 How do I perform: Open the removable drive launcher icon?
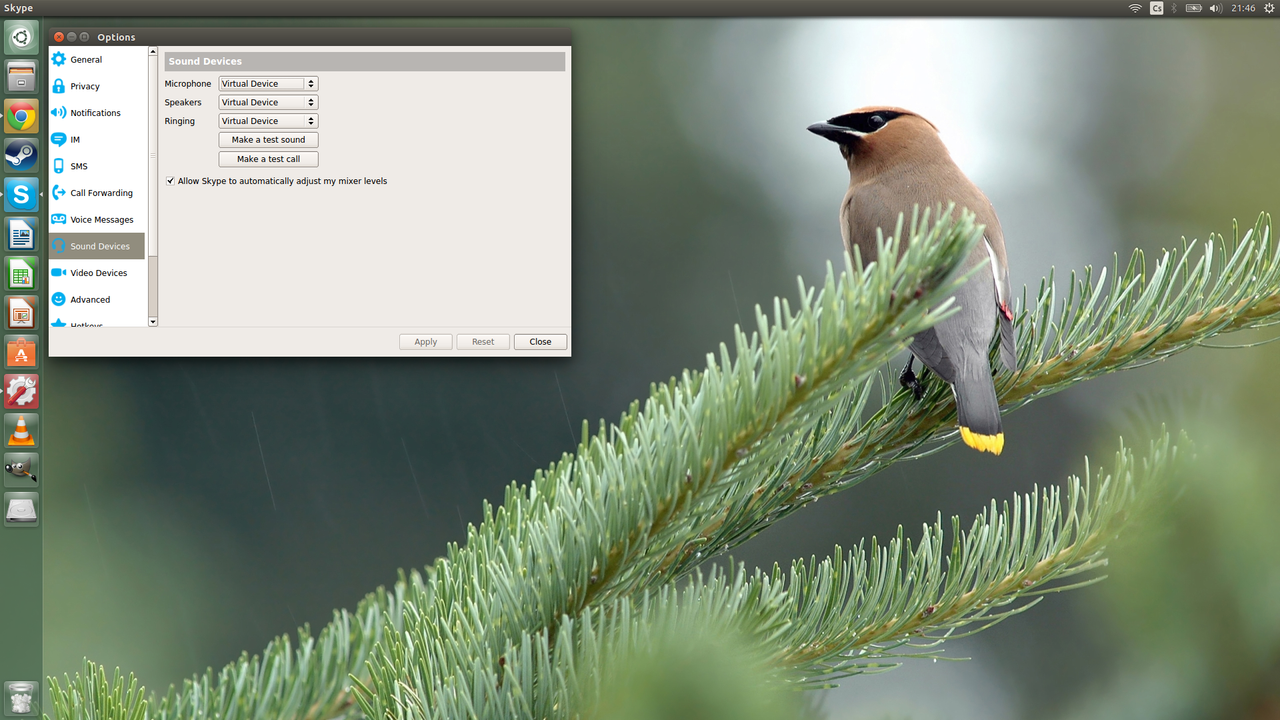tap(21, 509)
